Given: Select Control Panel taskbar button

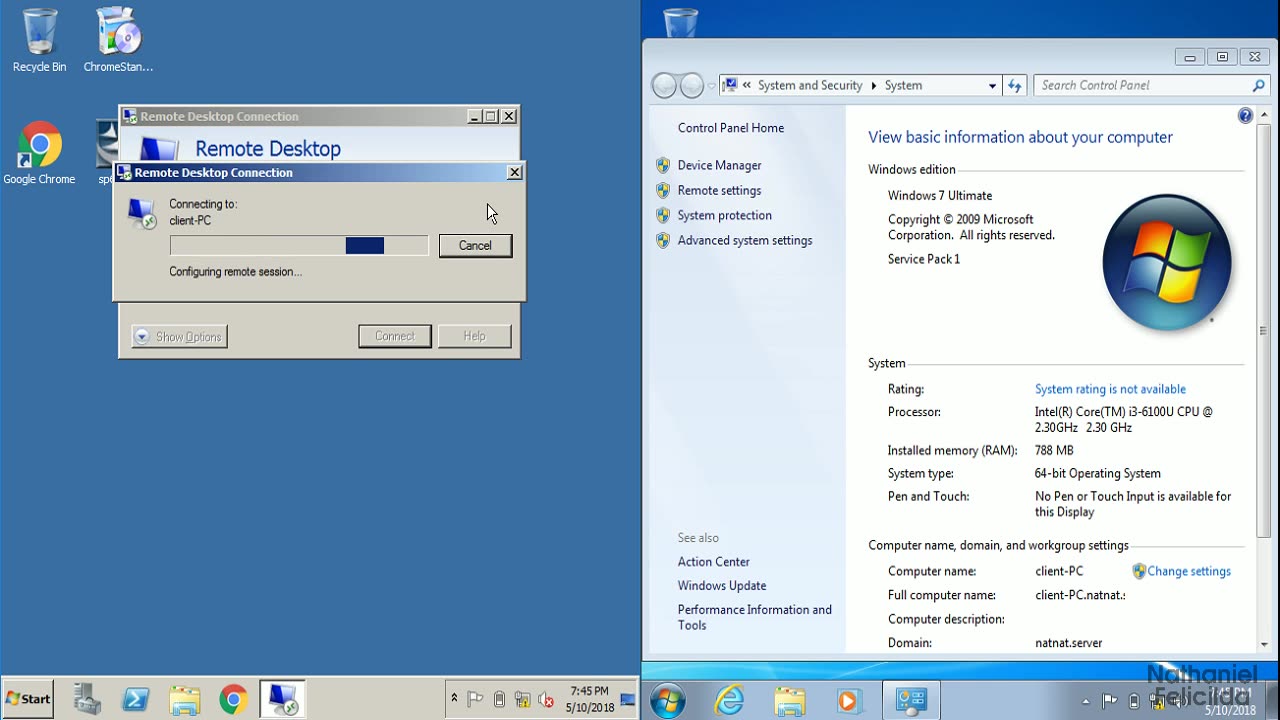Looking at the screenshot, I should coord(910,701).
